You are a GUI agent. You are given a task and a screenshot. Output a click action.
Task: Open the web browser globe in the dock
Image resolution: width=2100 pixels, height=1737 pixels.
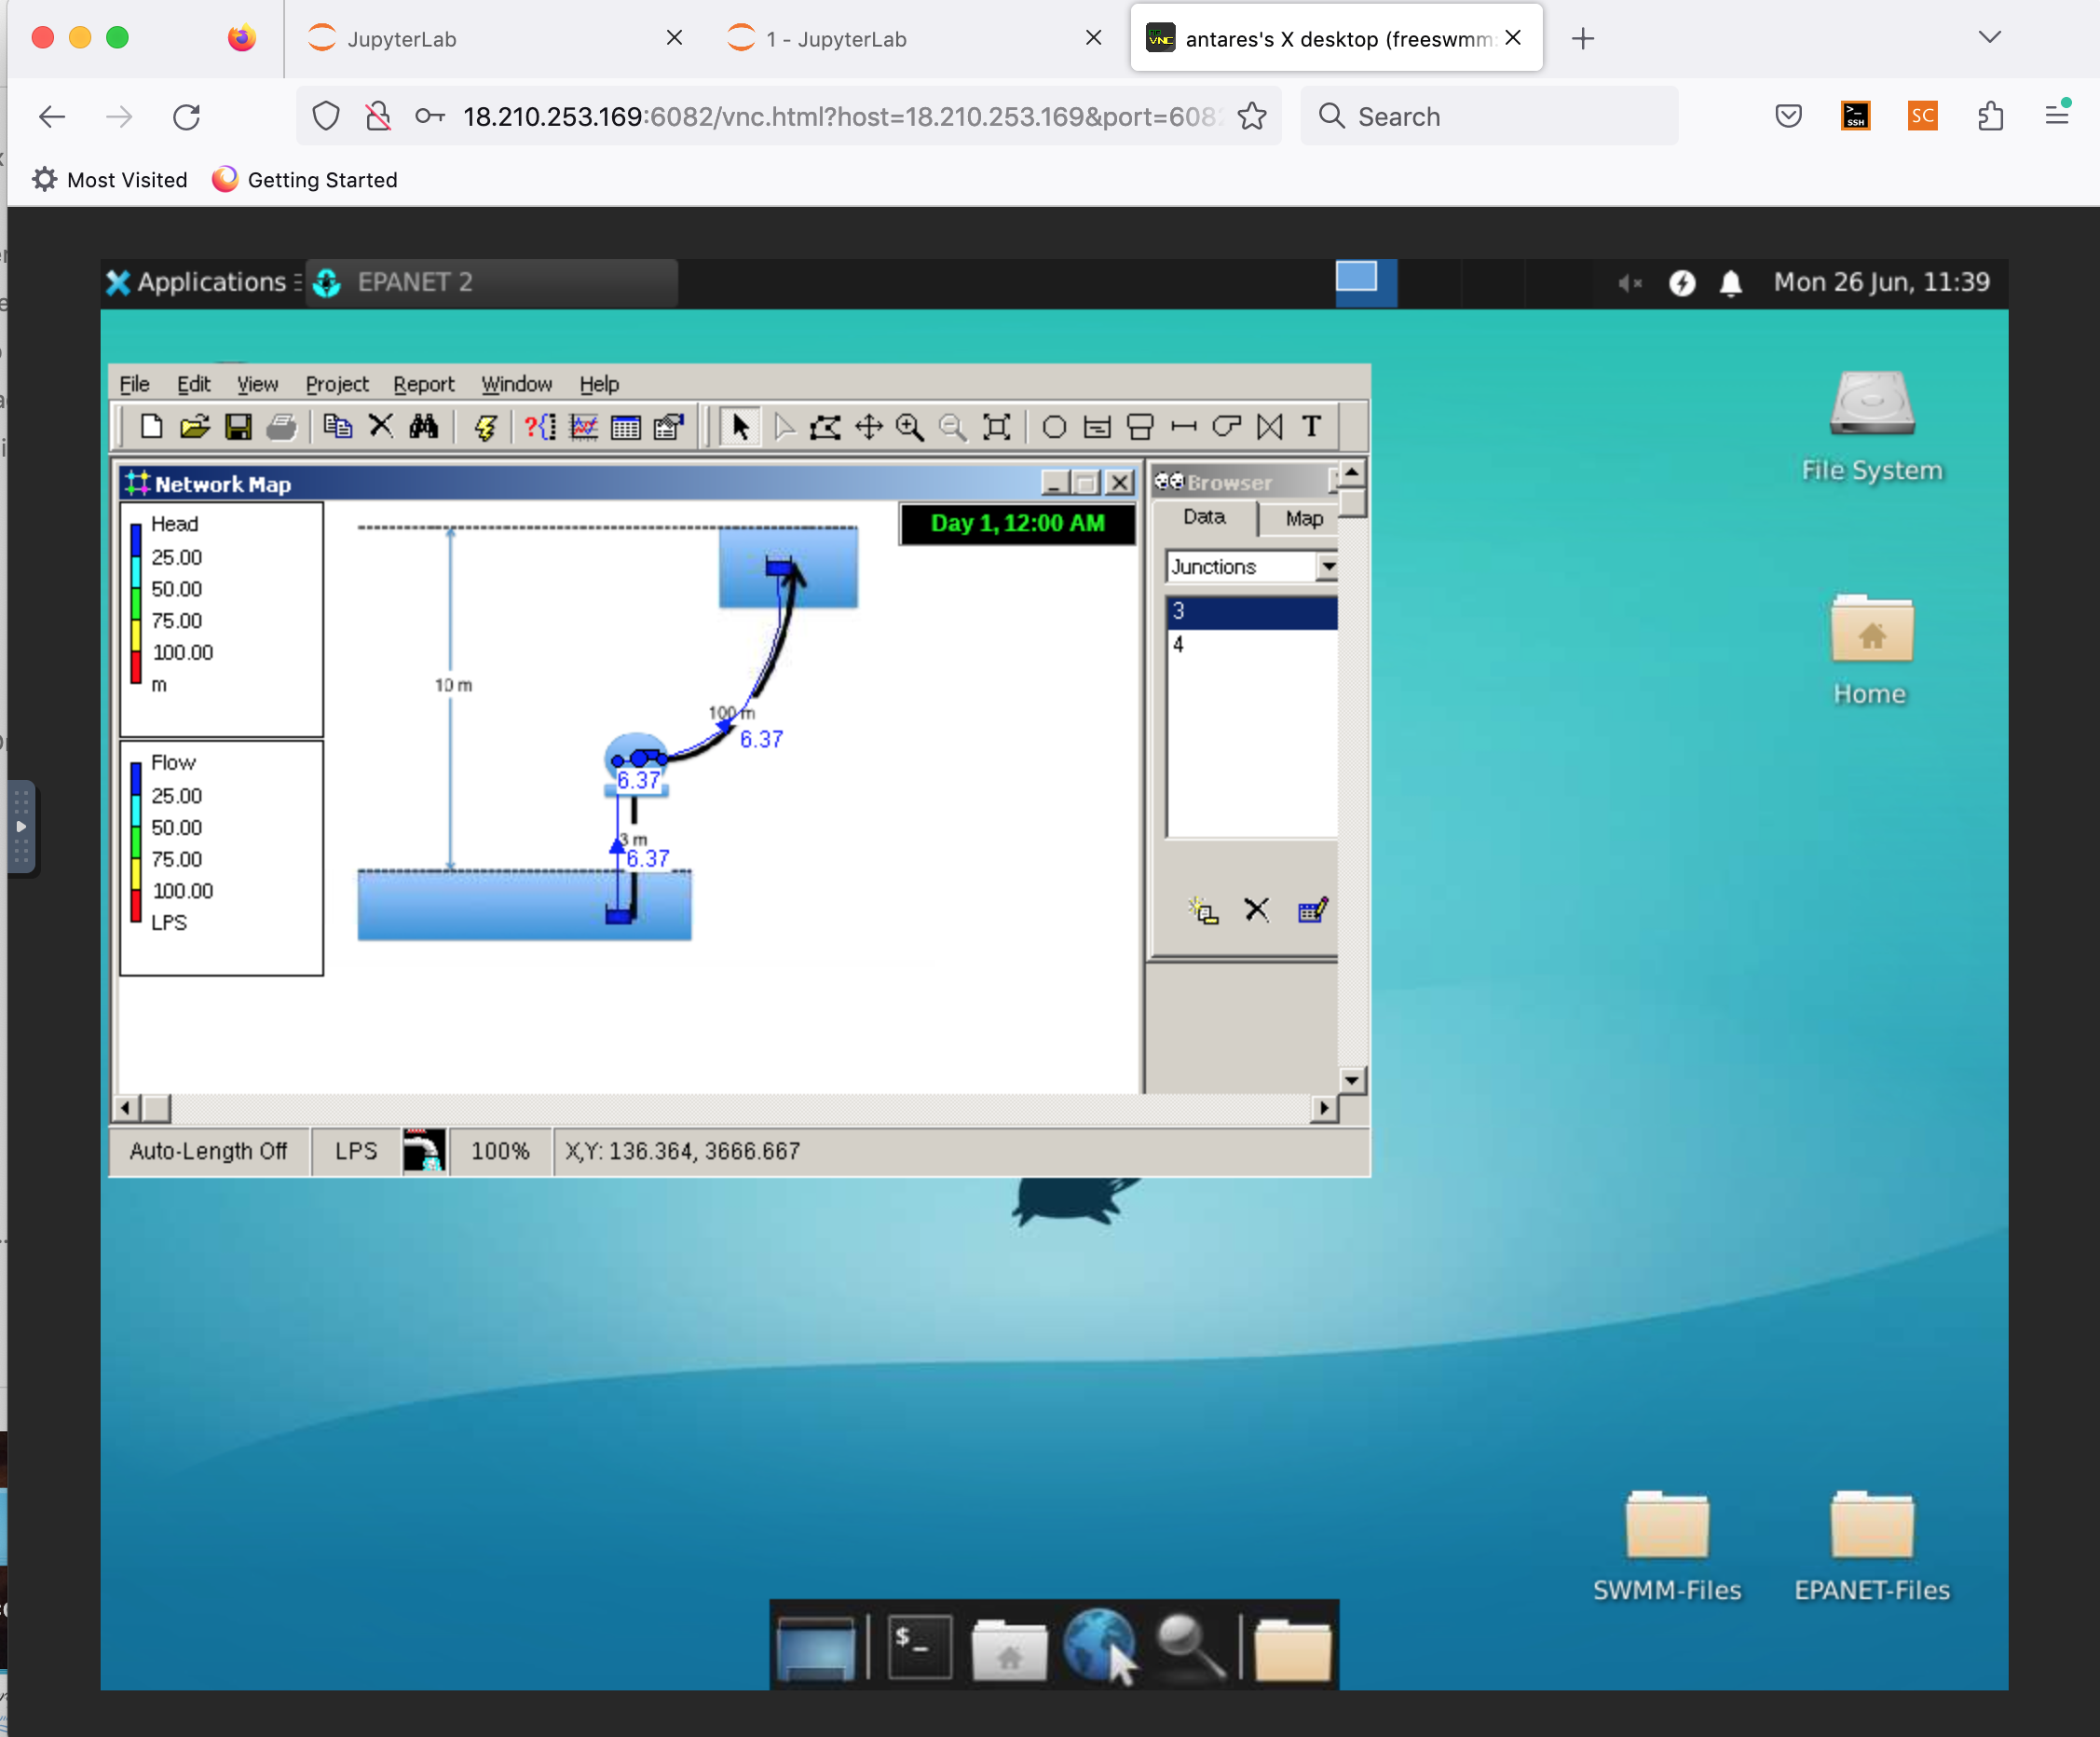click(x=1100, y=1645)
